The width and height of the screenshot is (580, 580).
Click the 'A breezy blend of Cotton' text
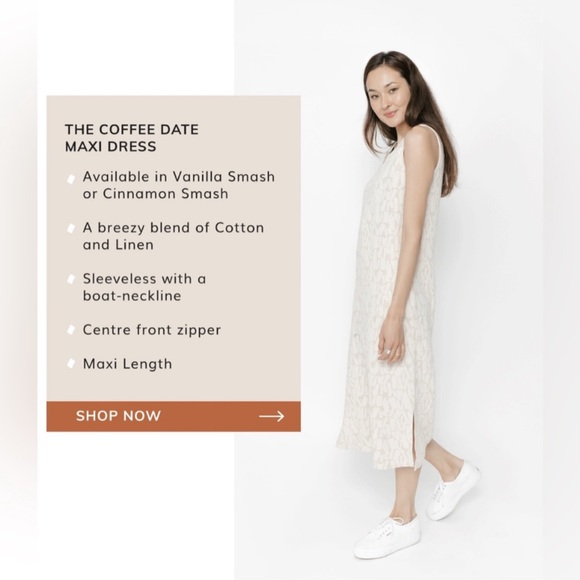pyautogui.click(x=173, y=228)
